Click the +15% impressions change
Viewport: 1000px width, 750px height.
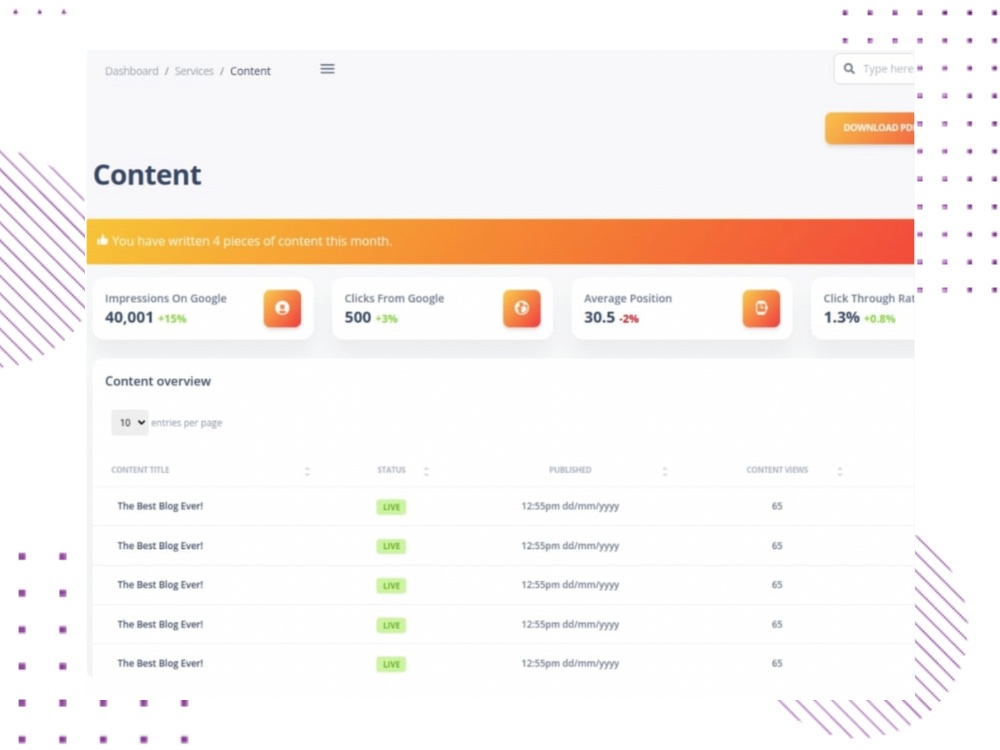pyautogui.click(x=172, y=319)
